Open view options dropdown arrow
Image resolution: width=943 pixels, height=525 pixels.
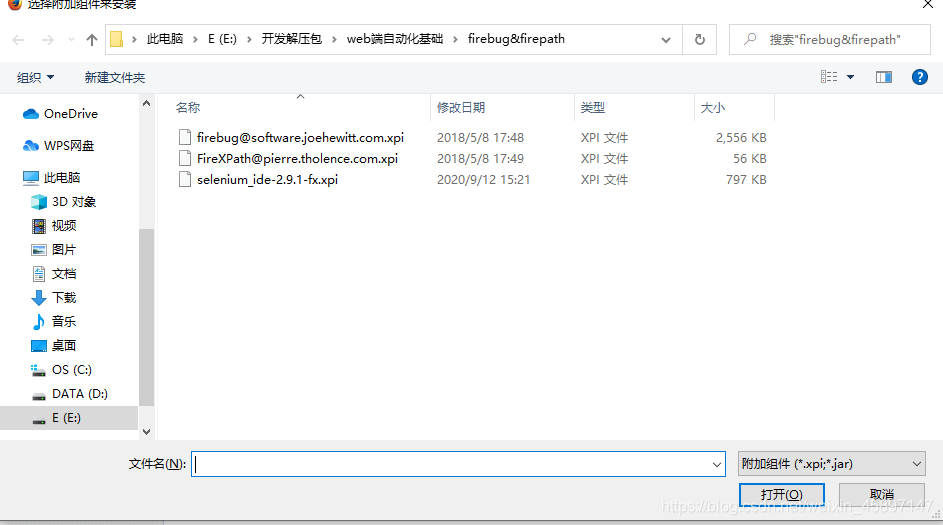pos(850,77)
